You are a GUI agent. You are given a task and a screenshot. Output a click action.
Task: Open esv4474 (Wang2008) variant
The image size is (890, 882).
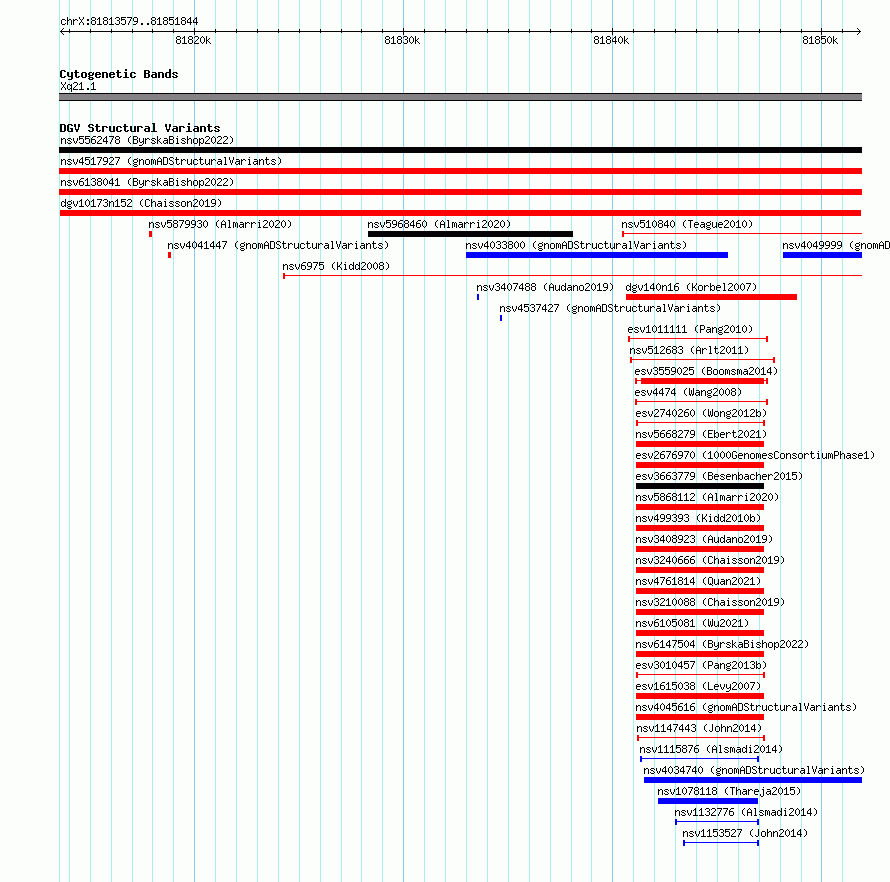tap(688, 392)
